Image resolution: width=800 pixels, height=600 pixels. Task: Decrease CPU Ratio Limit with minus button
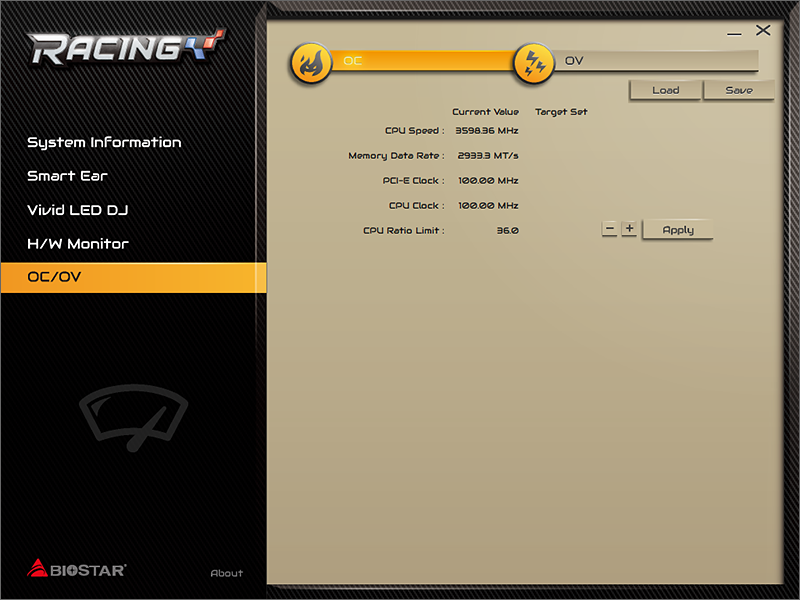tap(609, 229)
